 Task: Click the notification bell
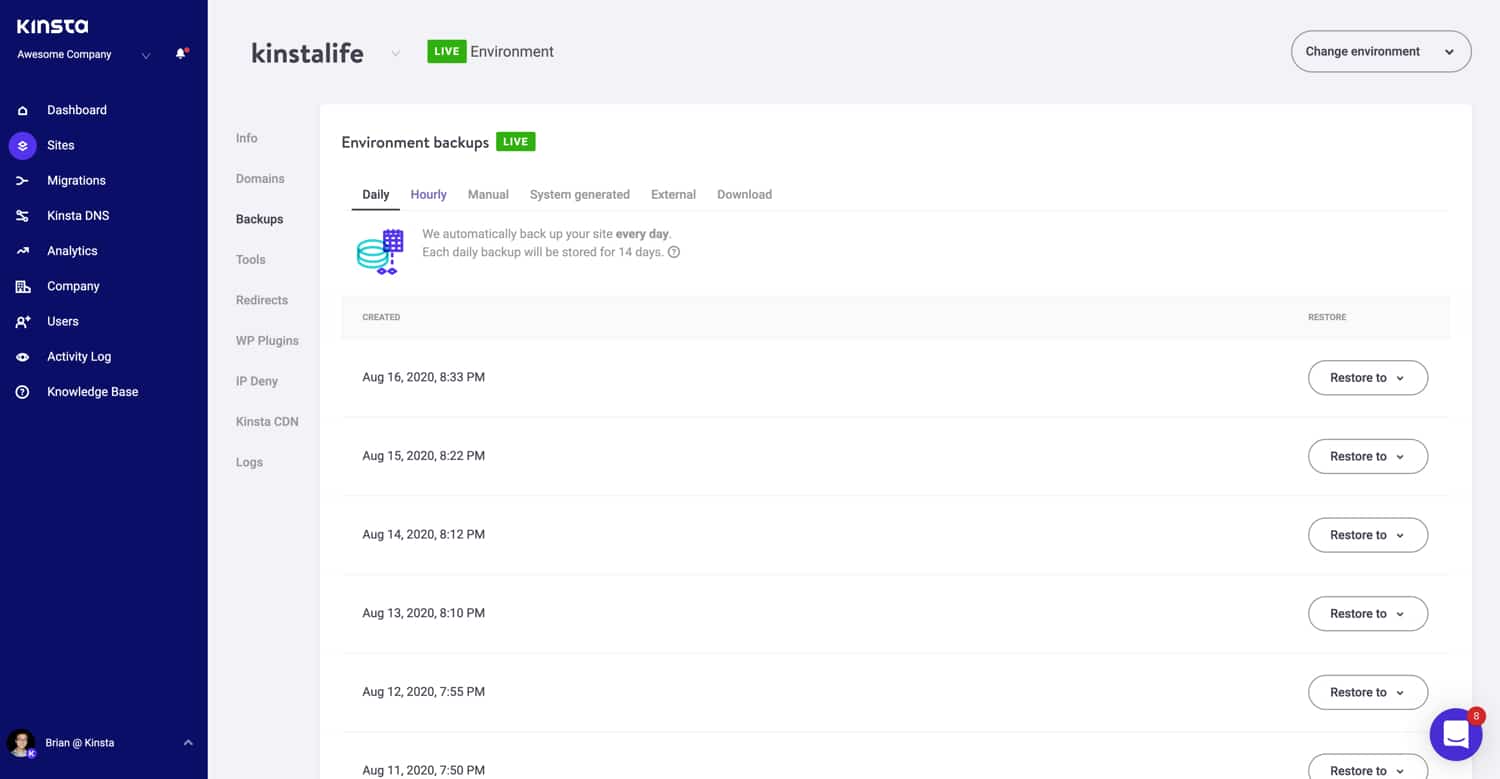point(181,53)
